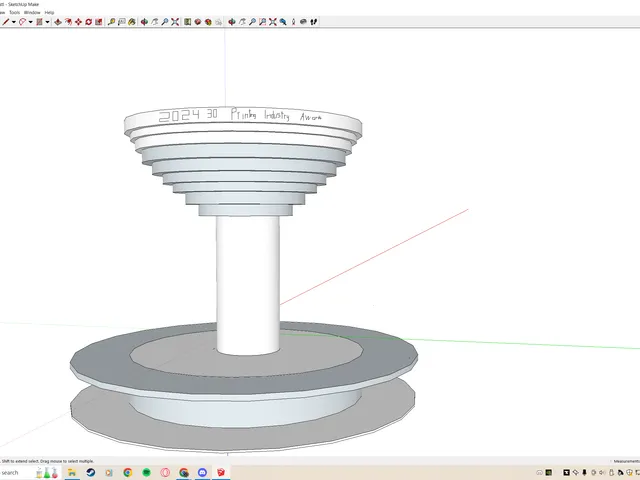Select the Scale tool
The width and height of the screenshot is (640, 480).
click(98, 22)
